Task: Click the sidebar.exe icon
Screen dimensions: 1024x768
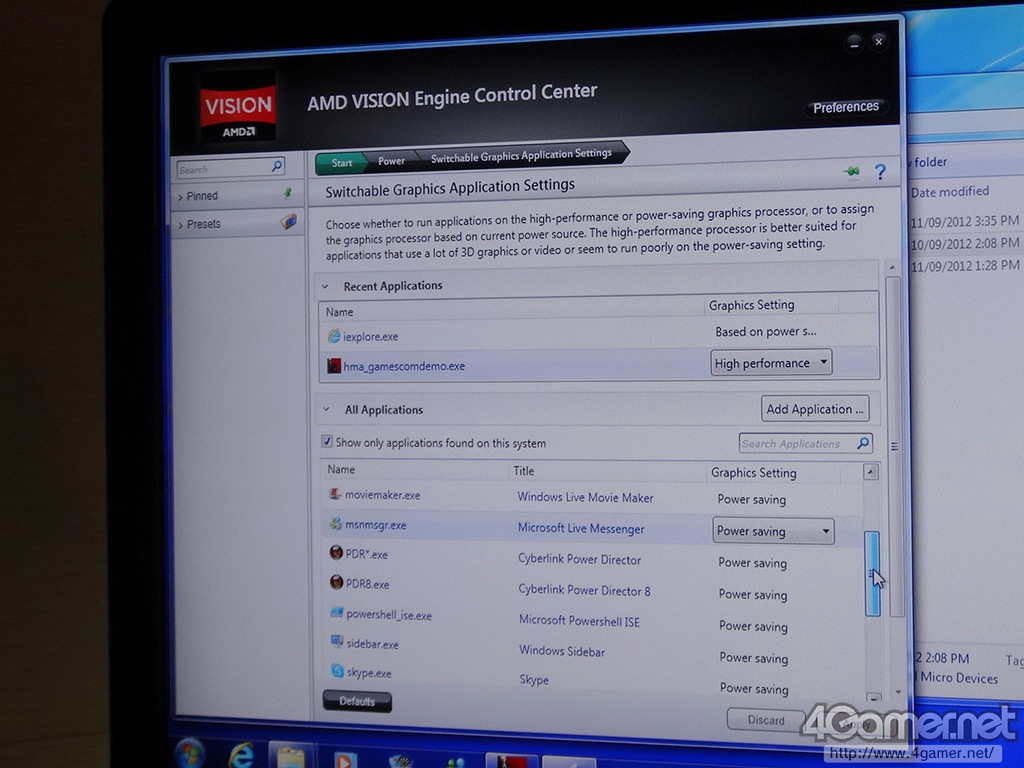Action: pos(337,641)
